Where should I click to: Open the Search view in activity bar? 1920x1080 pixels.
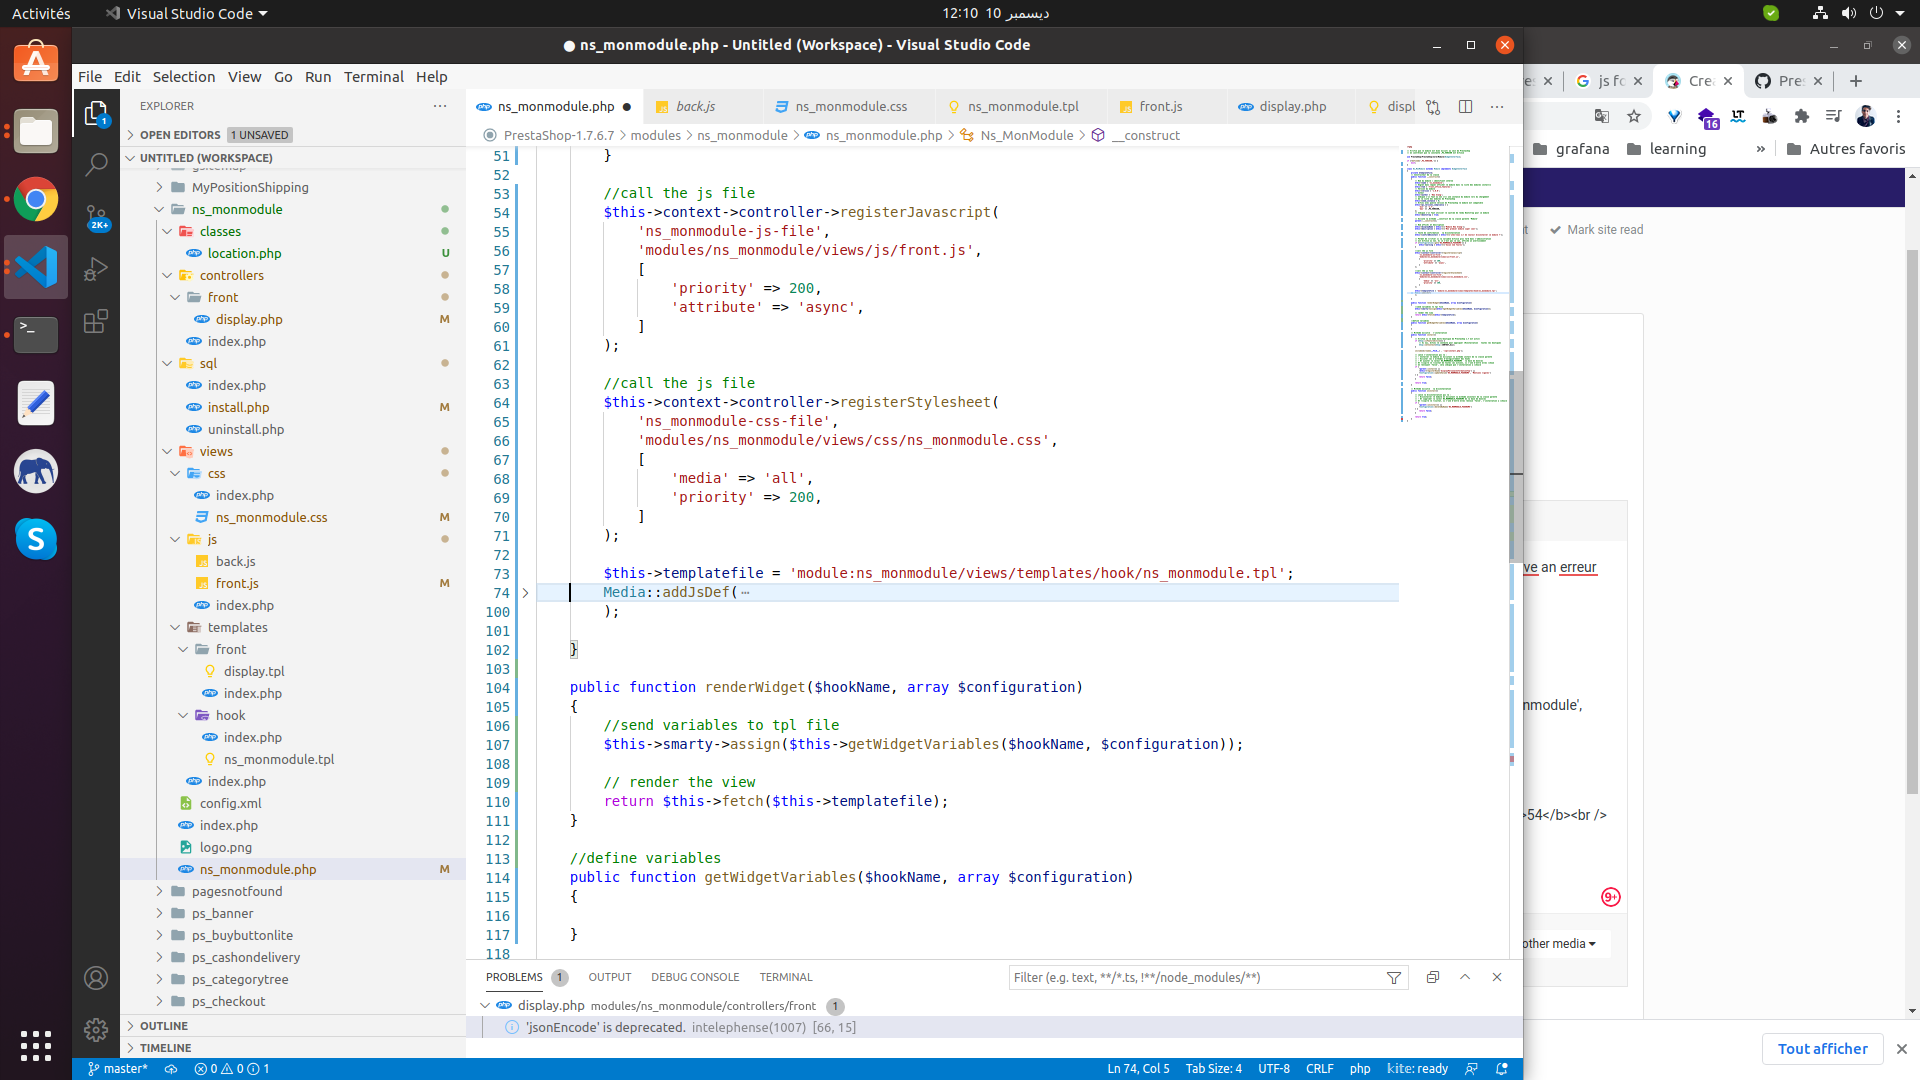(96, 165)
